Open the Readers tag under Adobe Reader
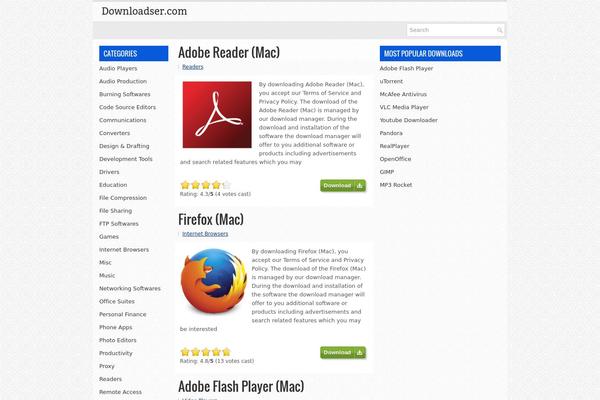600x400 pixels. [192, 67]
